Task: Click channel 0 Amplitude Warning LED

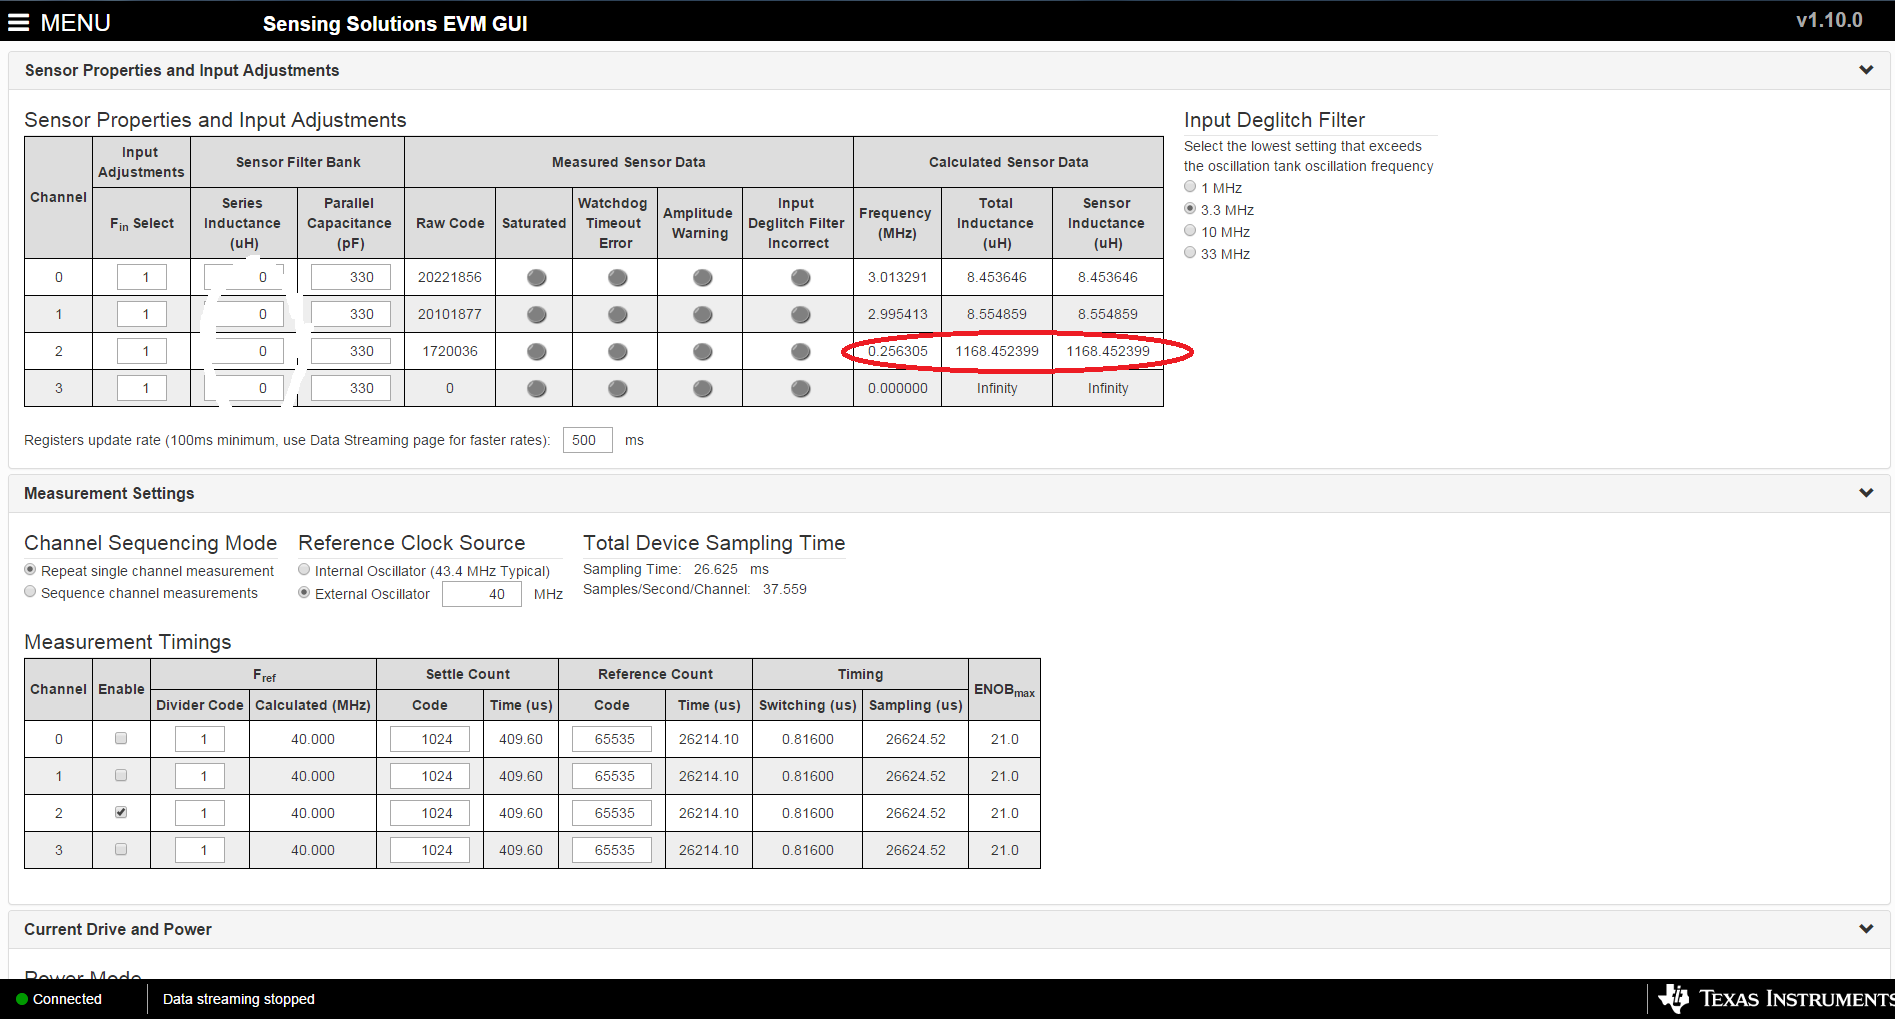Action: point(703,278)
